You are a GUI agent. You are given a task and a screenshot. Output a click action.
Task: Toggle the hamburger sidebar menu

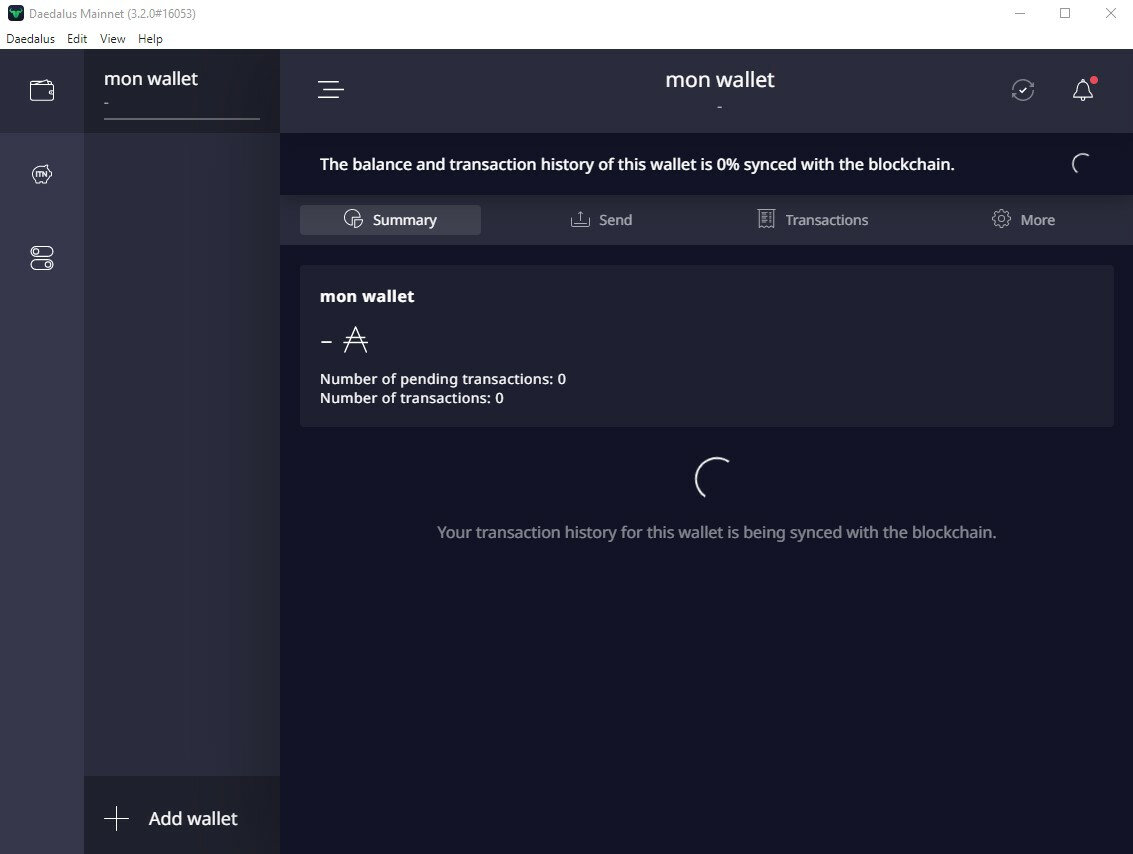click(330, 90)
